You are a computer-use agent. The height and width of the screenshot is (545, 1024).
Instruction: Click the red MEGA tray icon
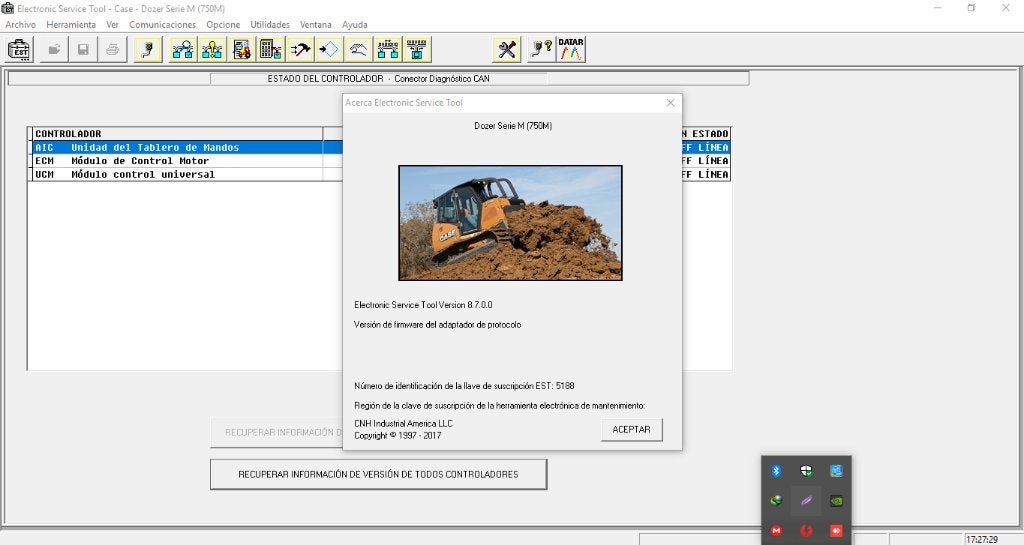click(x=776, y=531)
